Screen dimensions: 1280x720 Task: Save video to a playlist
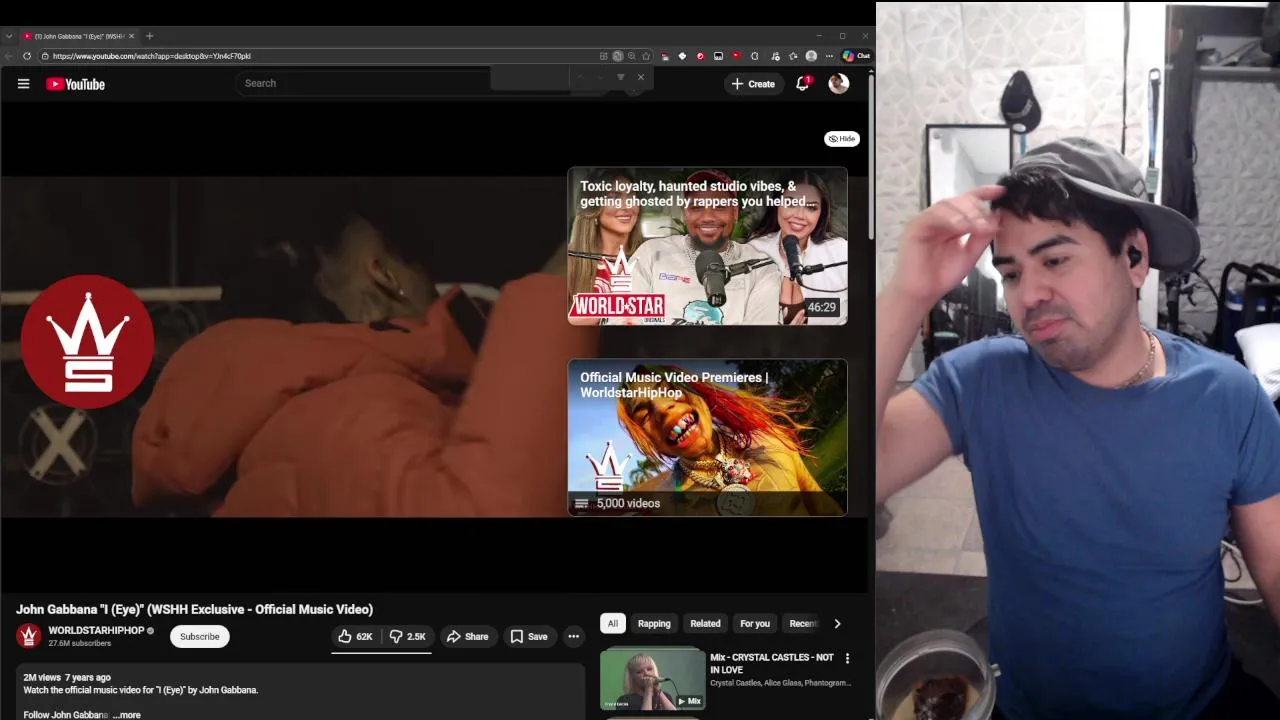528,637
